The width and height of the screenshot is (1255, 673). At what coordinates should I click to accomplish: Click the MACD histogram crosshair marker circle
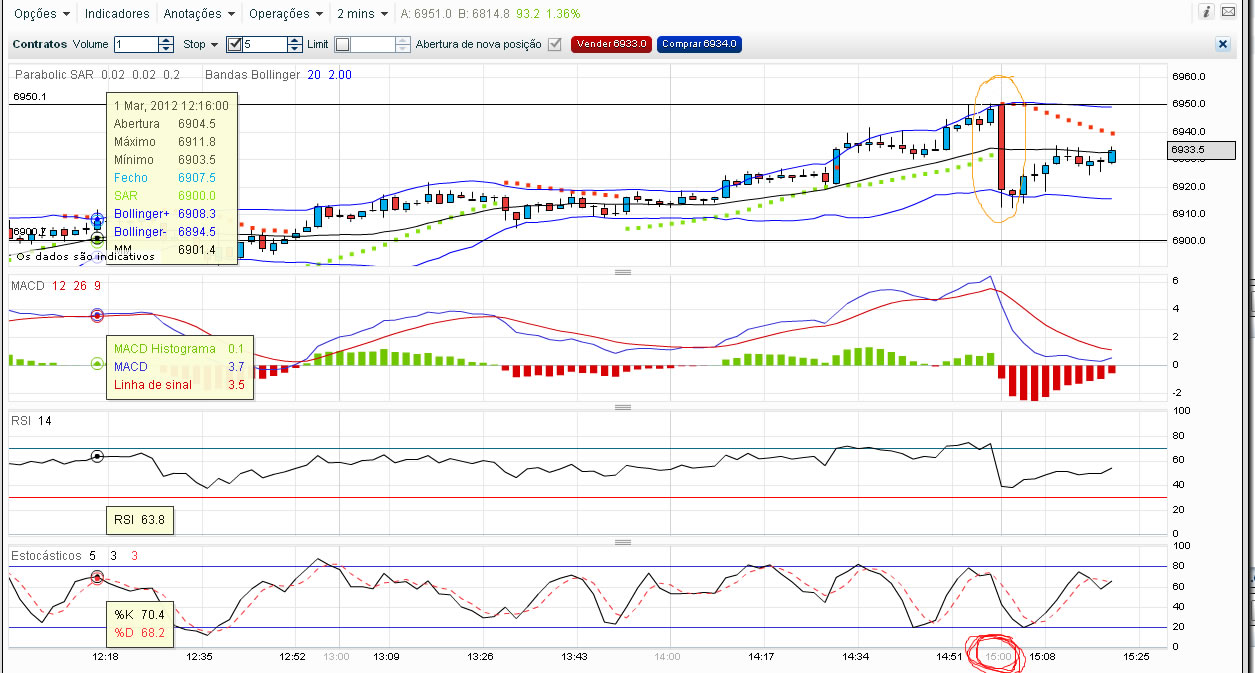point(97,364)
